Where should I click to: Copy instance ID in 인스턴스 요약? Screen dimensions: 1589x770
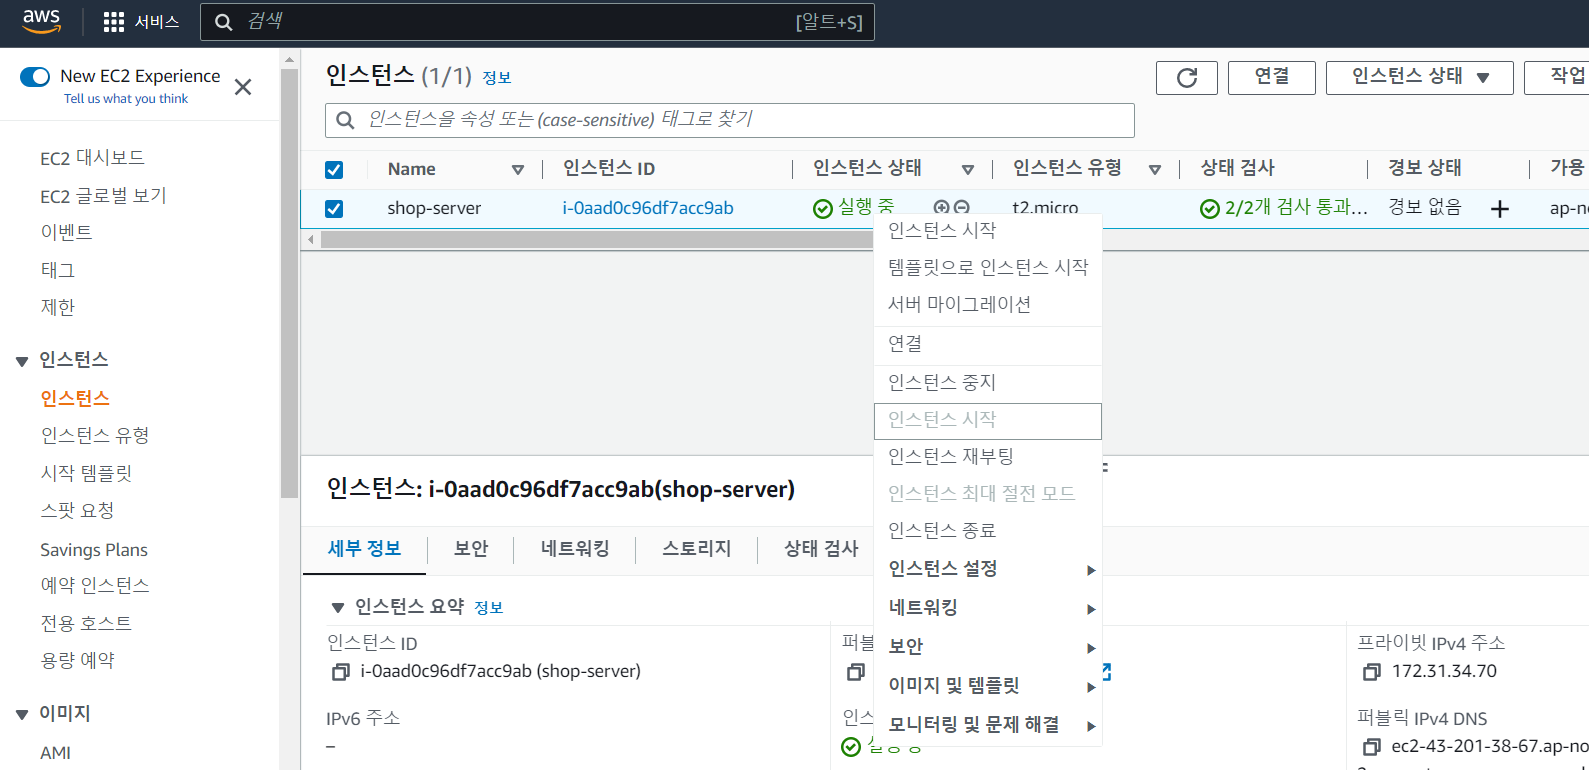pos(341,672)
